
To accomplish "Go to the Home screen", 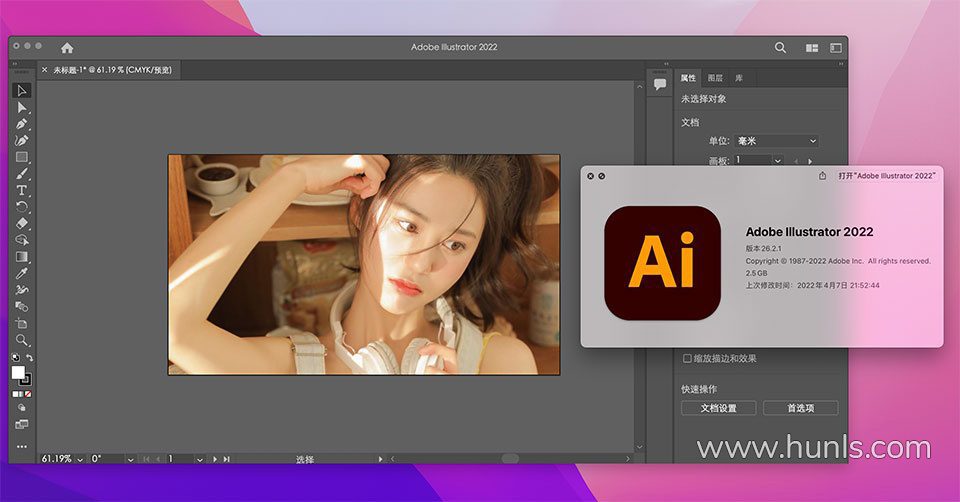I will point(67,48).
